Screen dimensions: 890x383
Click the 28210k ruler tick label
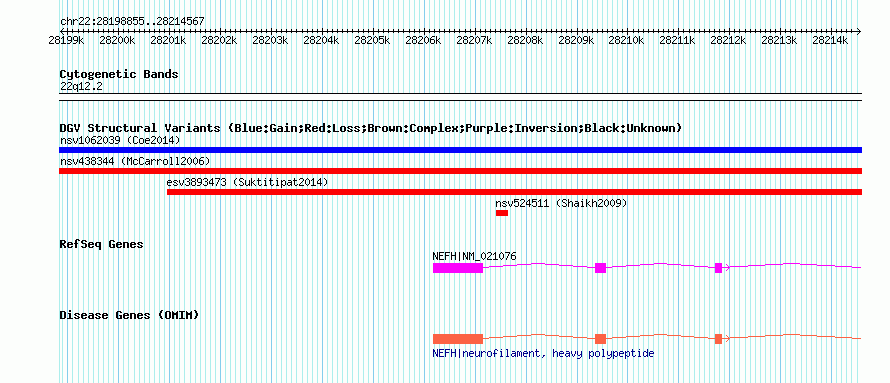pos(627,40)
